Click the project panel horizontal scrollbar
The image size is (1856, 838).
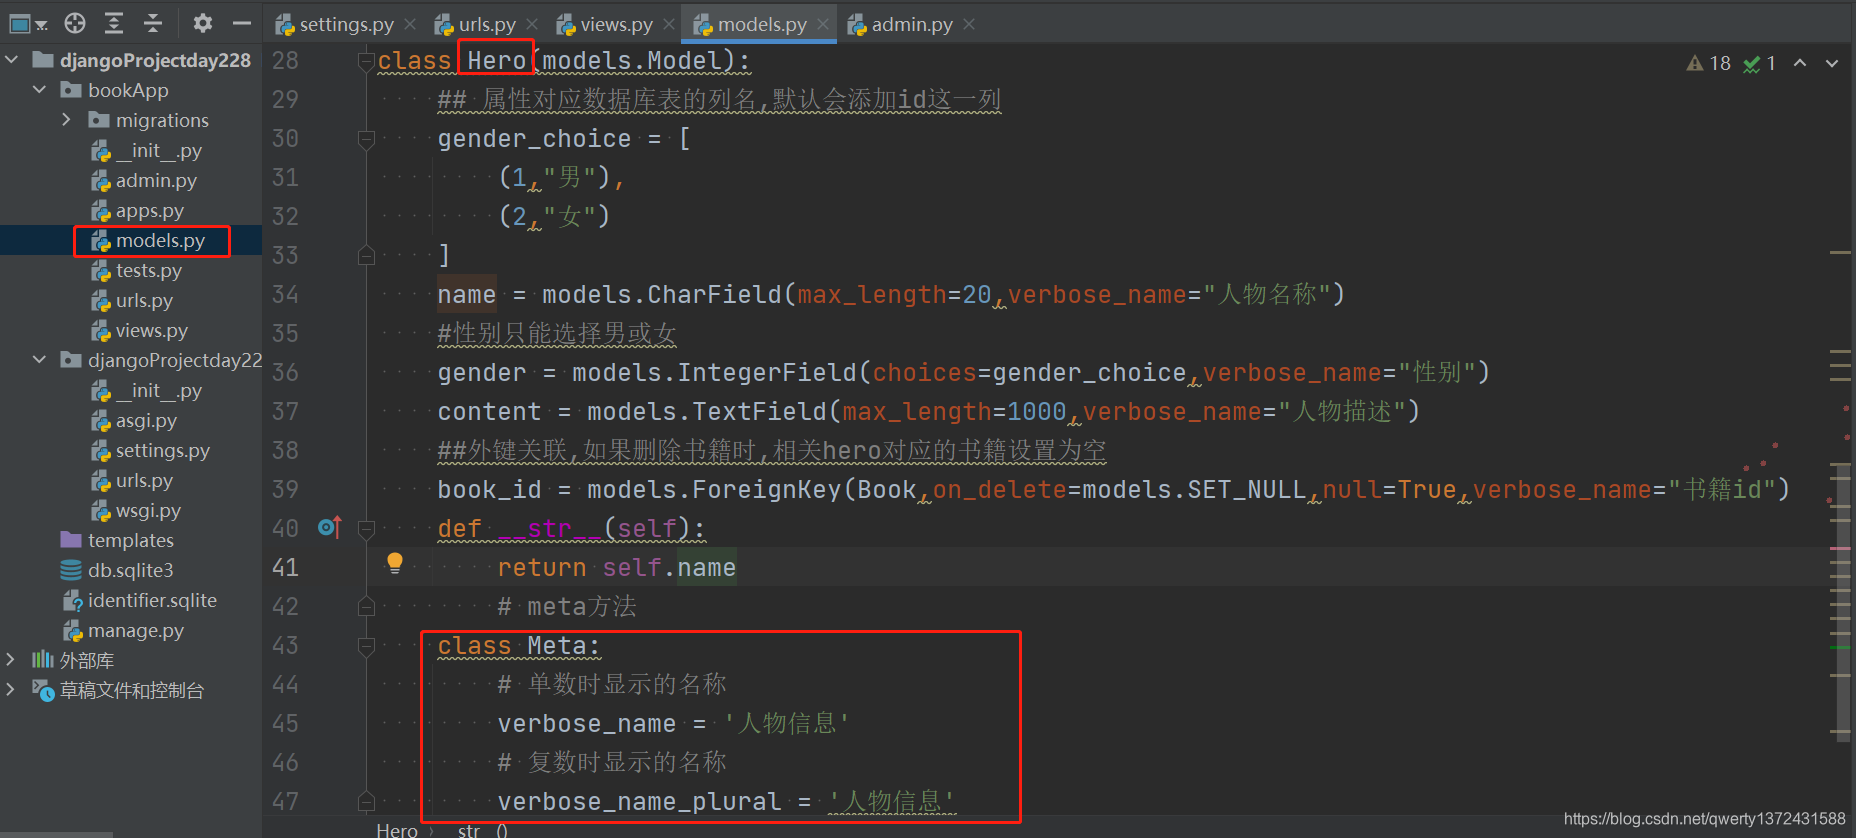tap(56, 834)
